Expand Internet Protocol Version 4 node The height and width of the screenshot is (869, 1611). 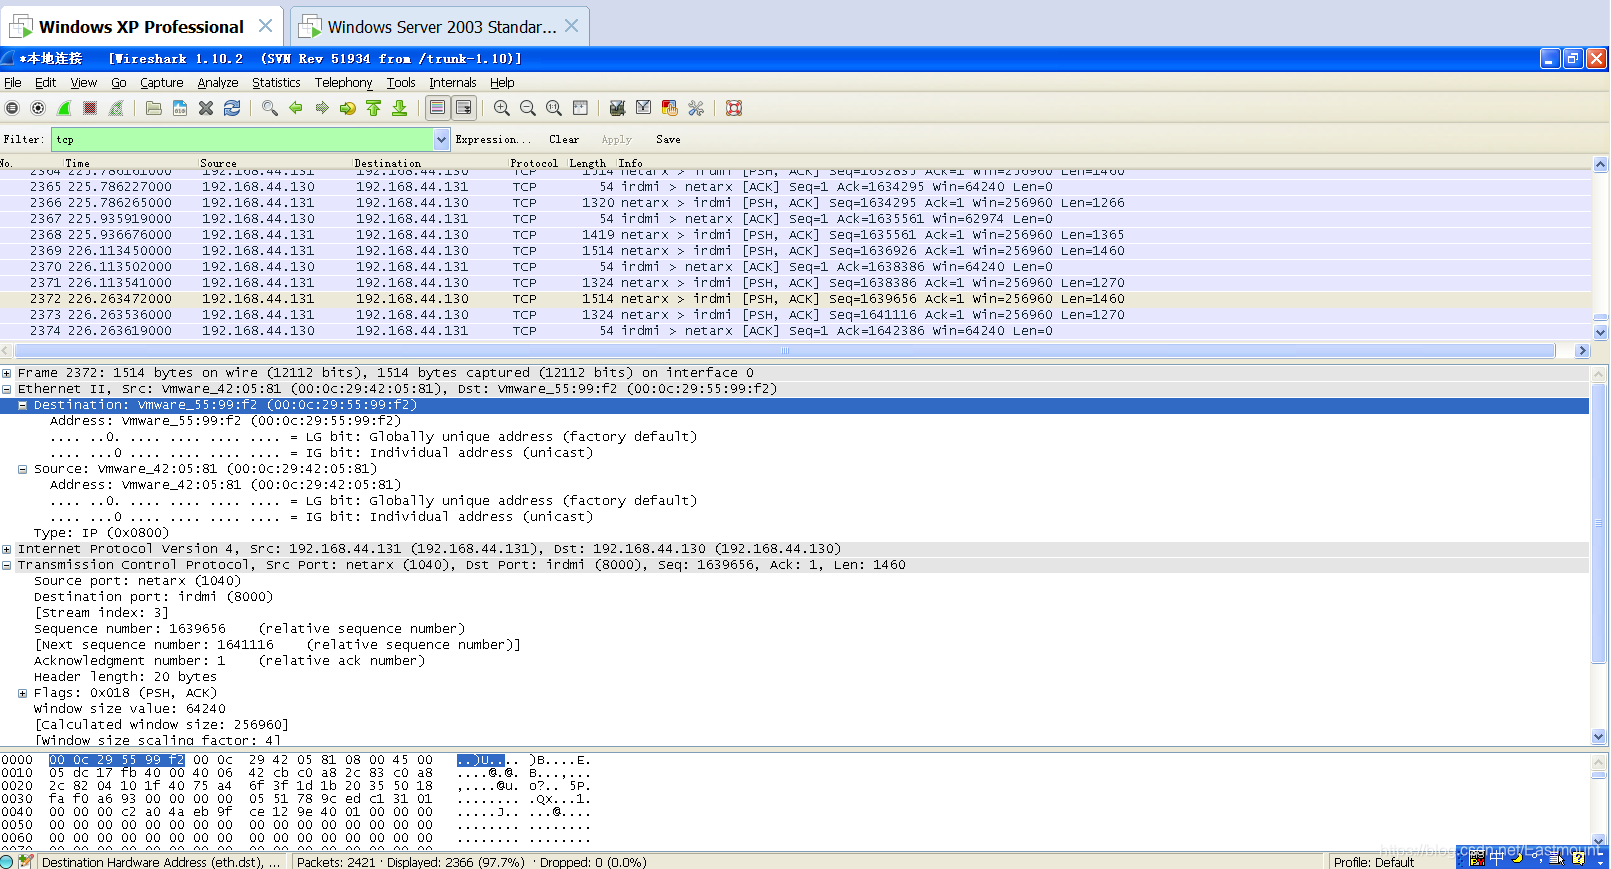click(7, 549)
